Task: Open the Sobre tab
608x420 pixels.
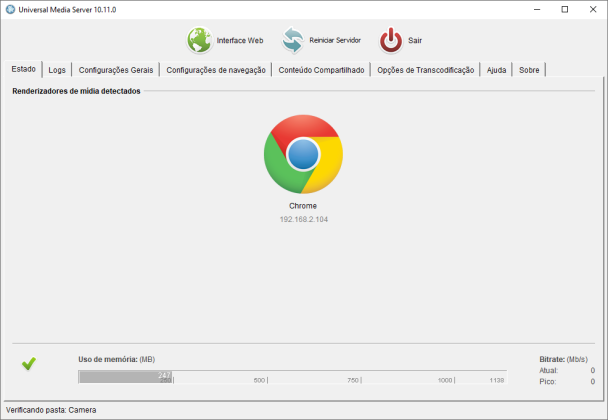Action: point(529,70)
